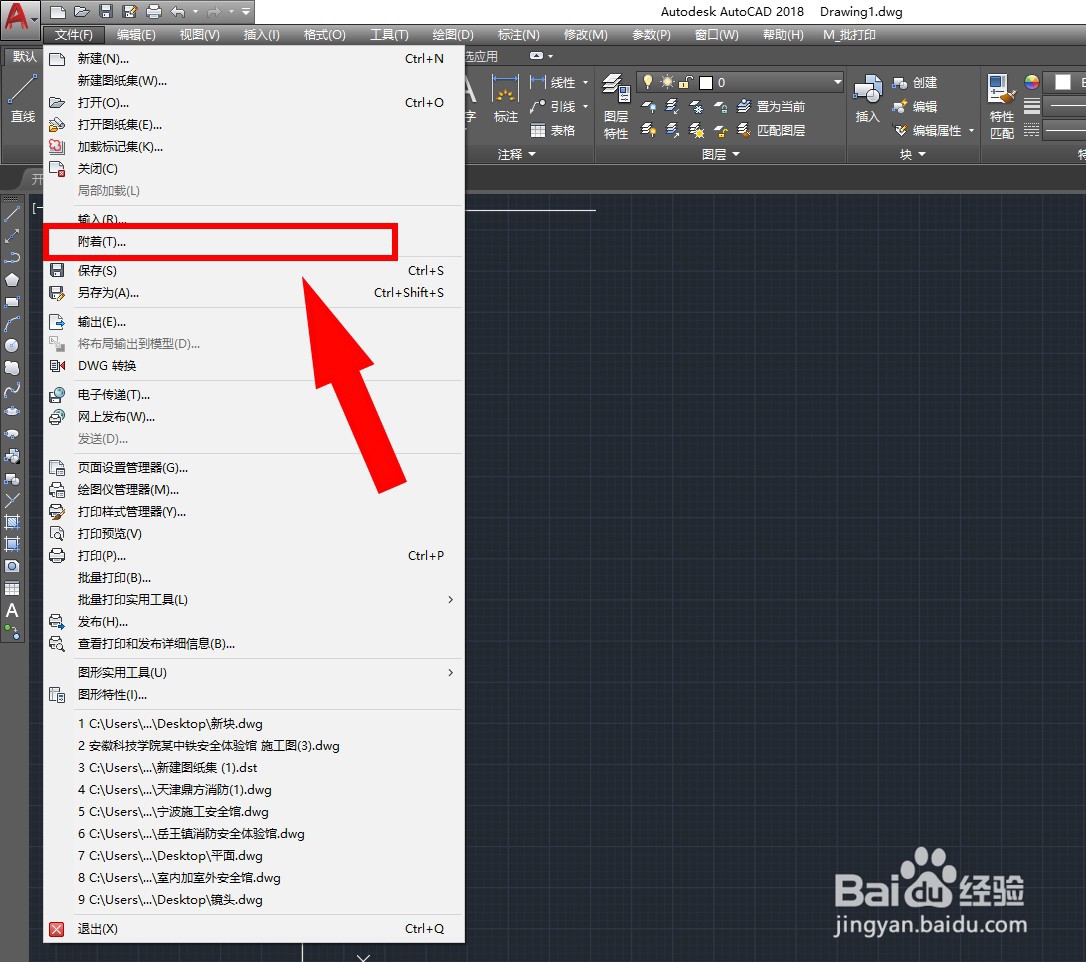Choose 打开图纸集(E)... menu entry
The height and width of the screenshot is (962, 1086).
(254, 125)
